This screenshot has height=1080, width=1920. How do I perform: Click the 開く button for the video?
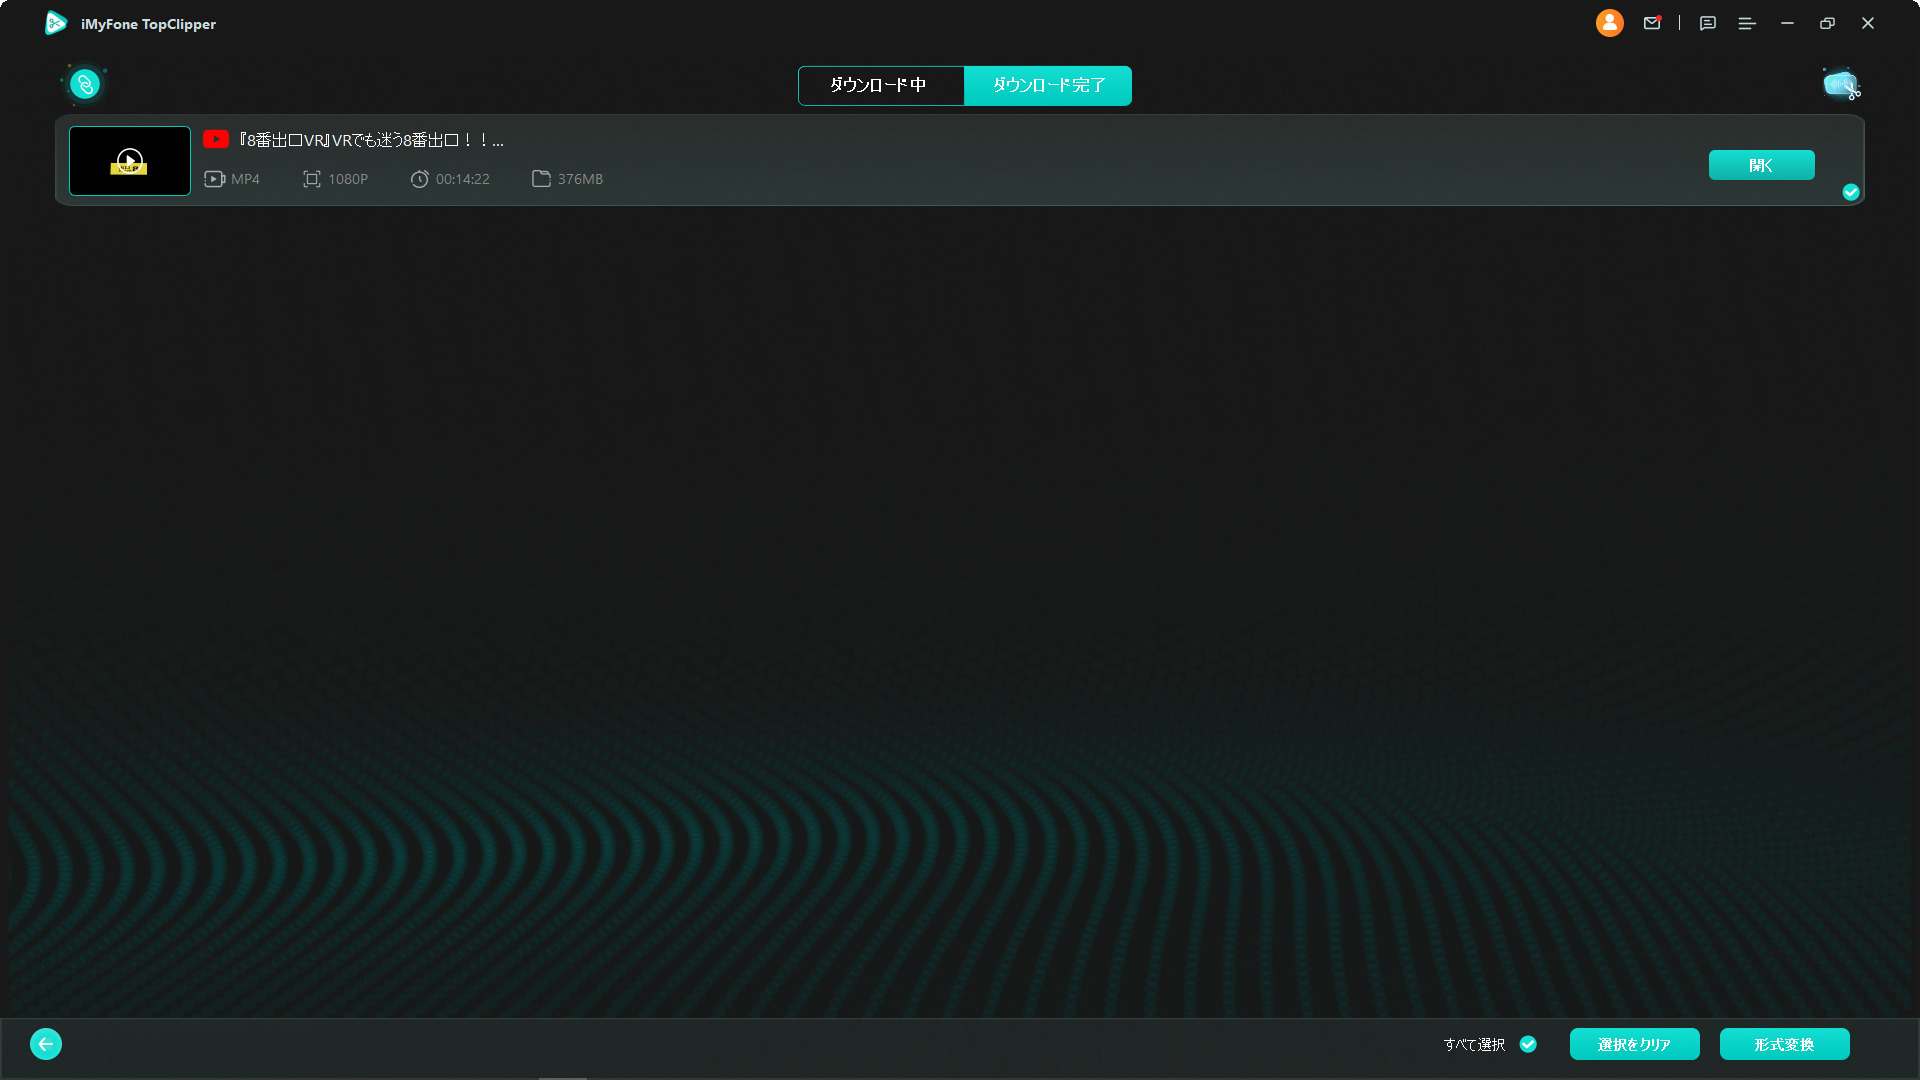[1761, 165]
